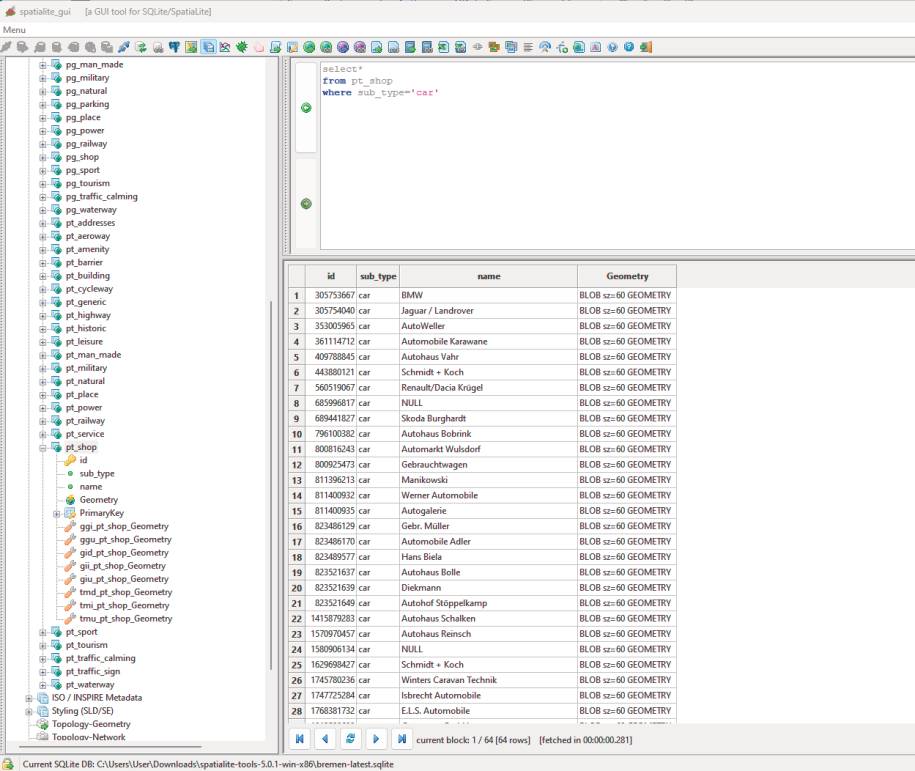Click the database icon in the status bar

coord(8,764)
